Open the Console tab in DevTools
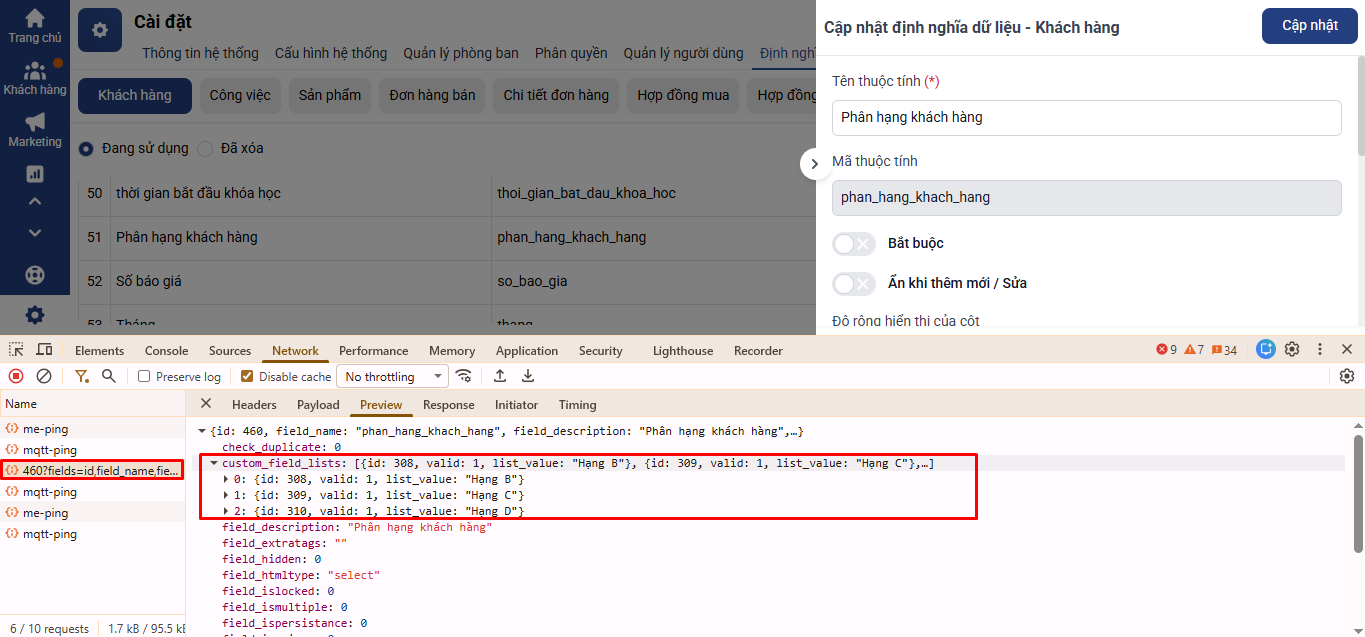1365x637 pixels. click(166, 351)
